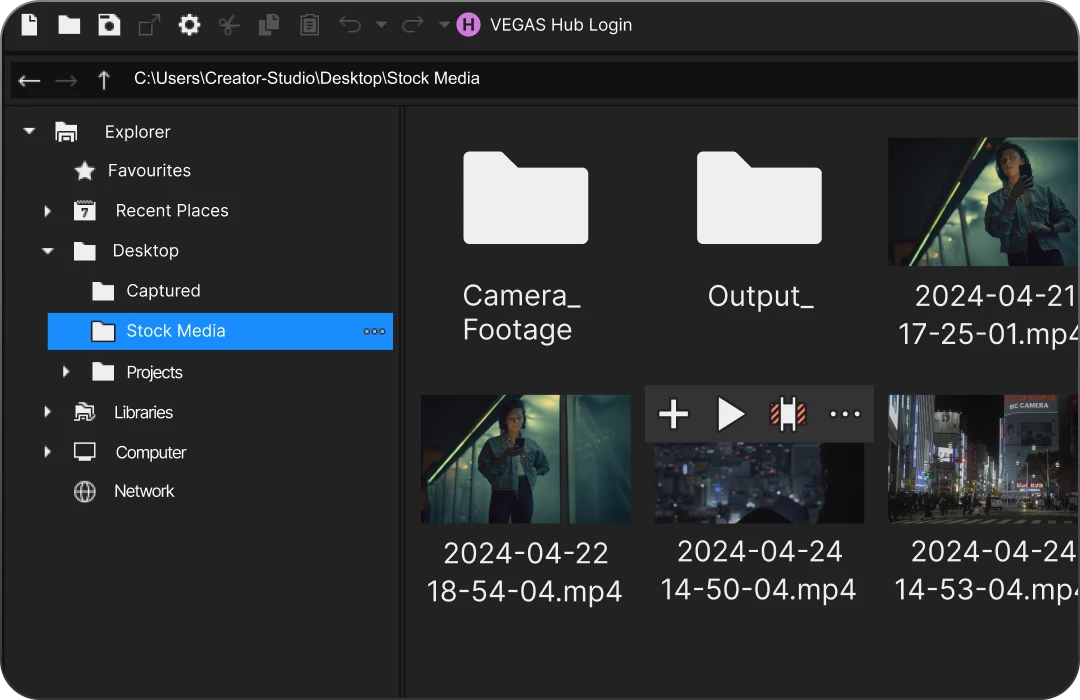Click the add to timeline plus icon

point(673,414)
